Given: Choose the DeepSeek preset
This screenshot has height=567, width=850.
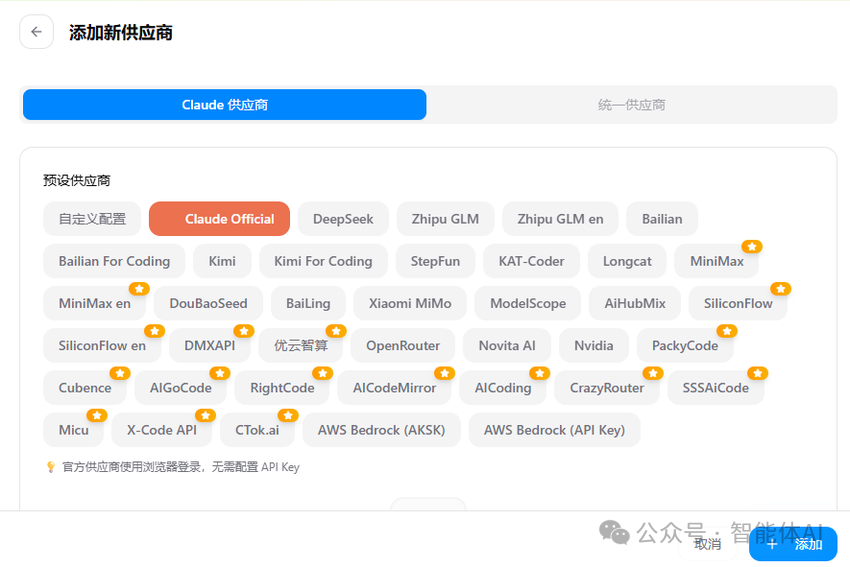Looking at the screenshot, I should coord(343,219).
